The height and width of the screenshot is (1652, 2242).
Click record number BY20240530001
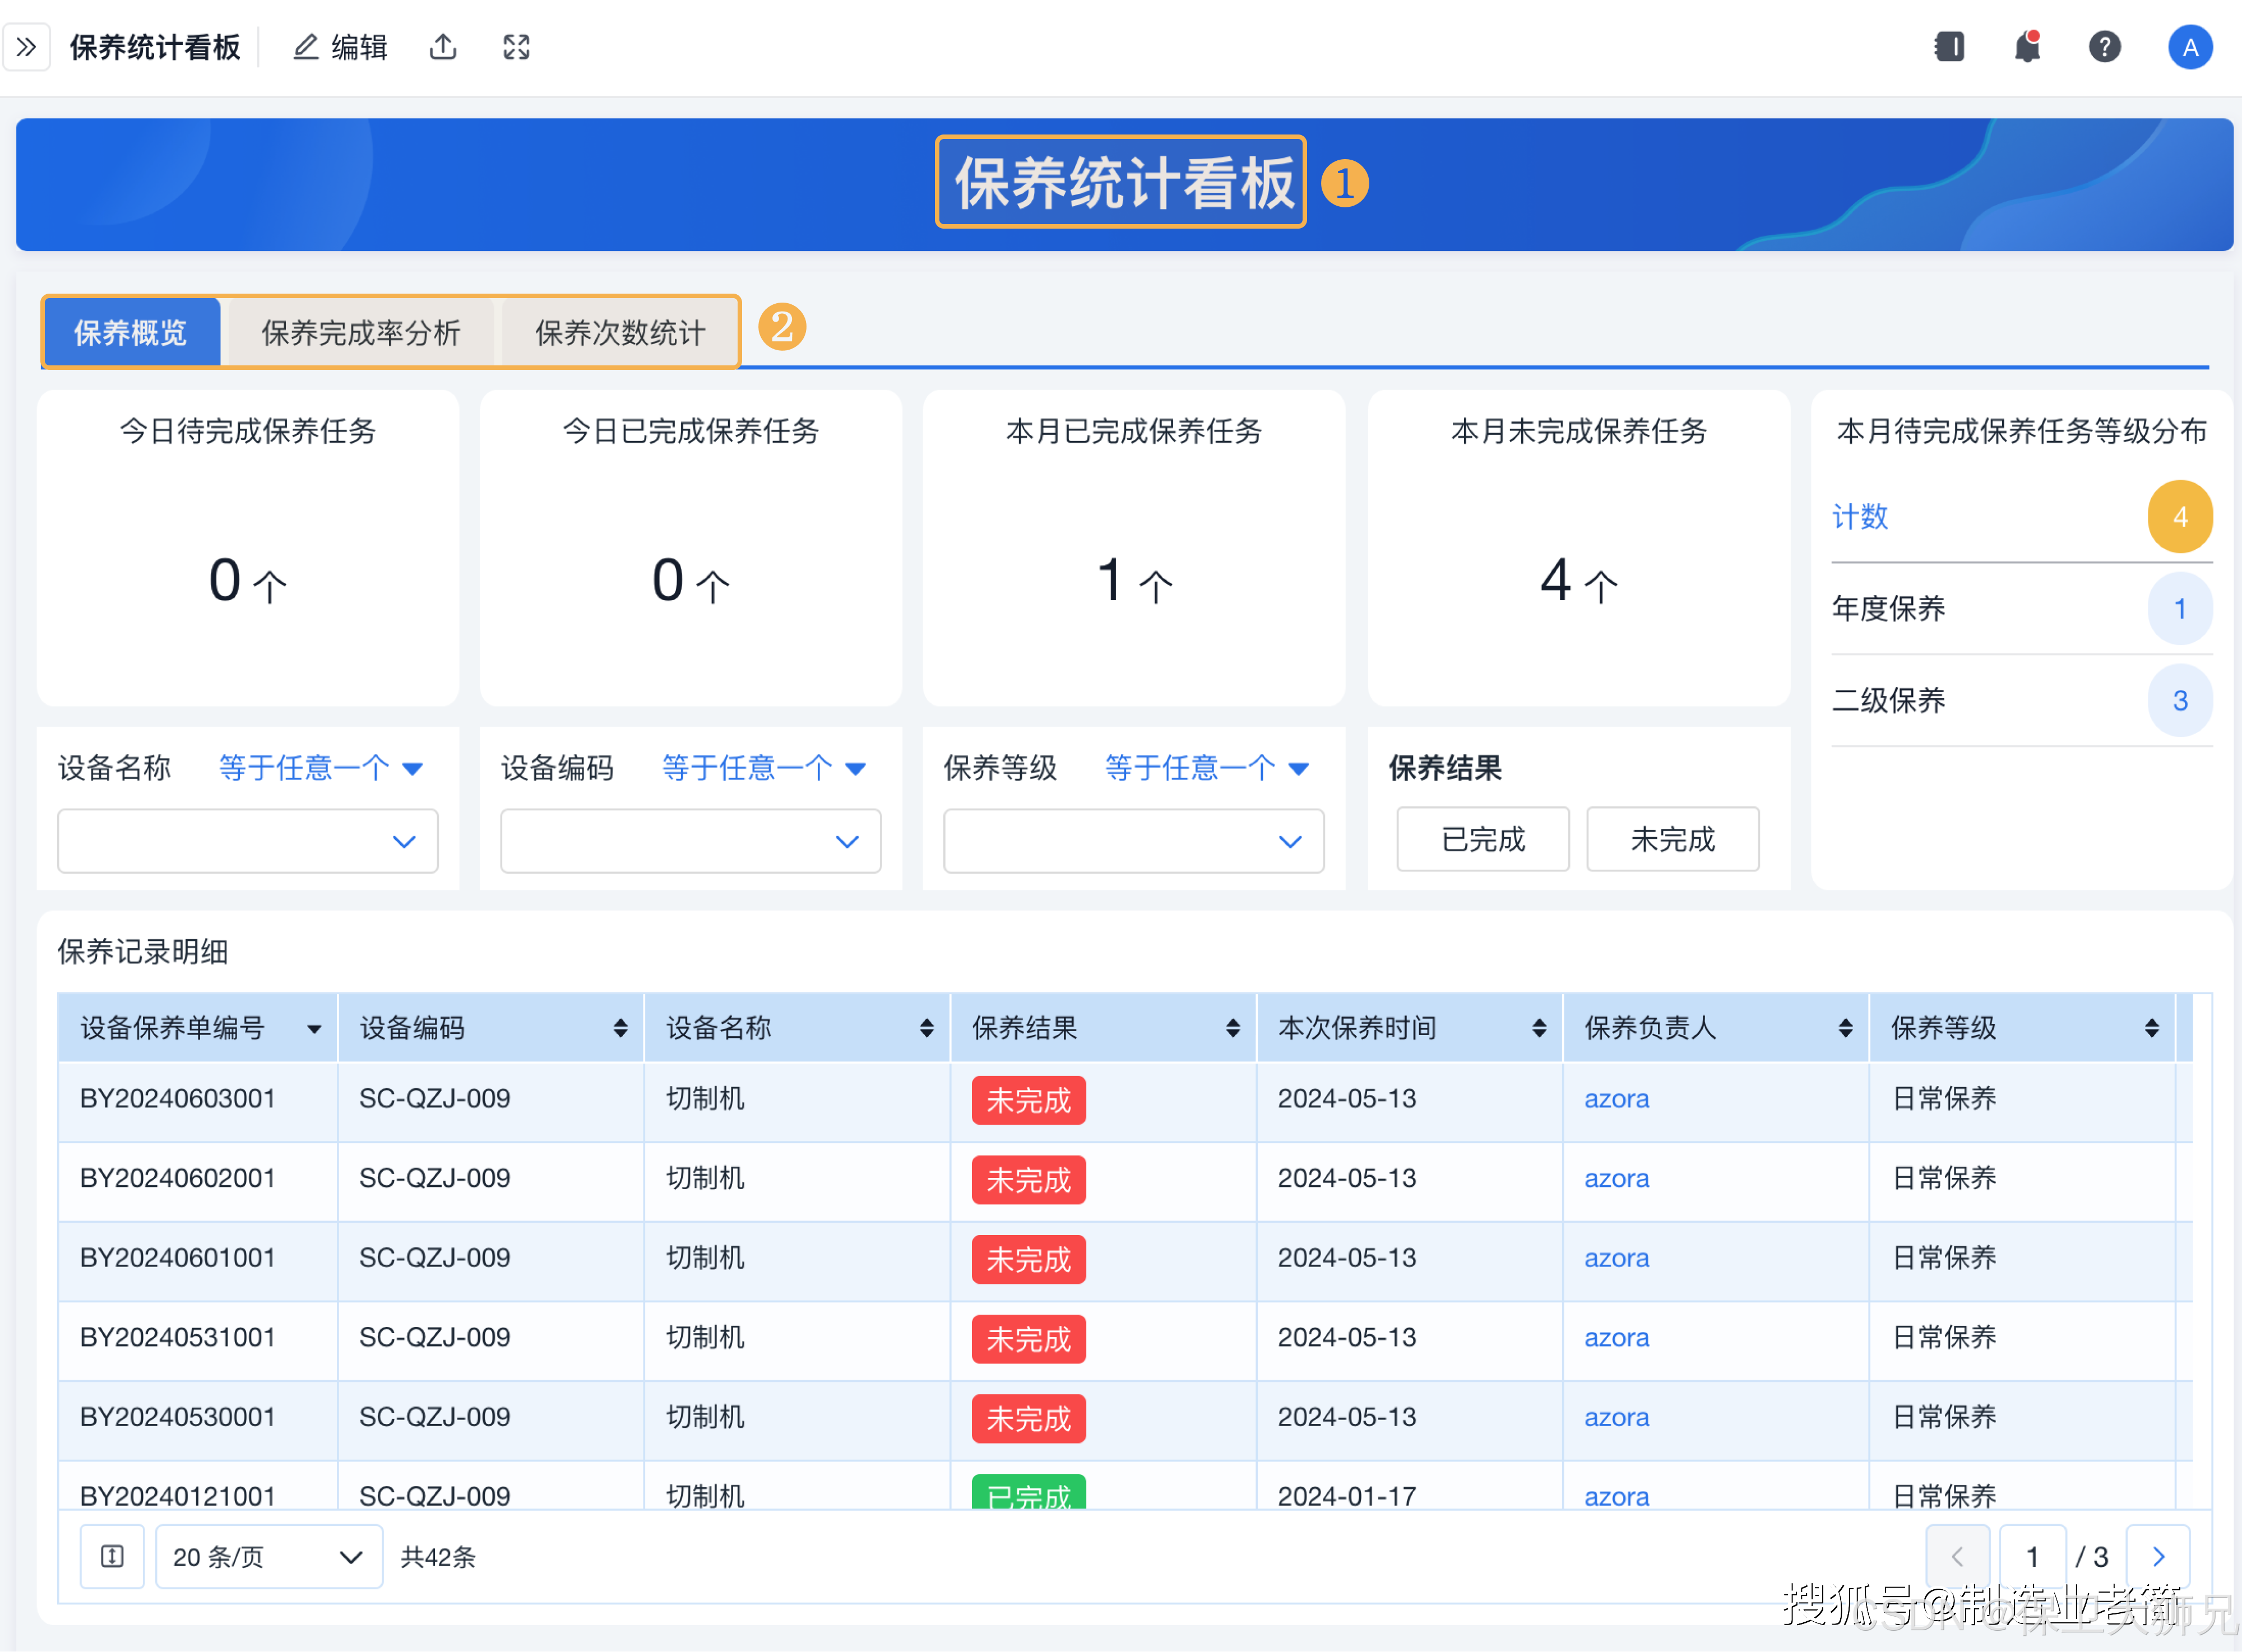[177, 1418]
